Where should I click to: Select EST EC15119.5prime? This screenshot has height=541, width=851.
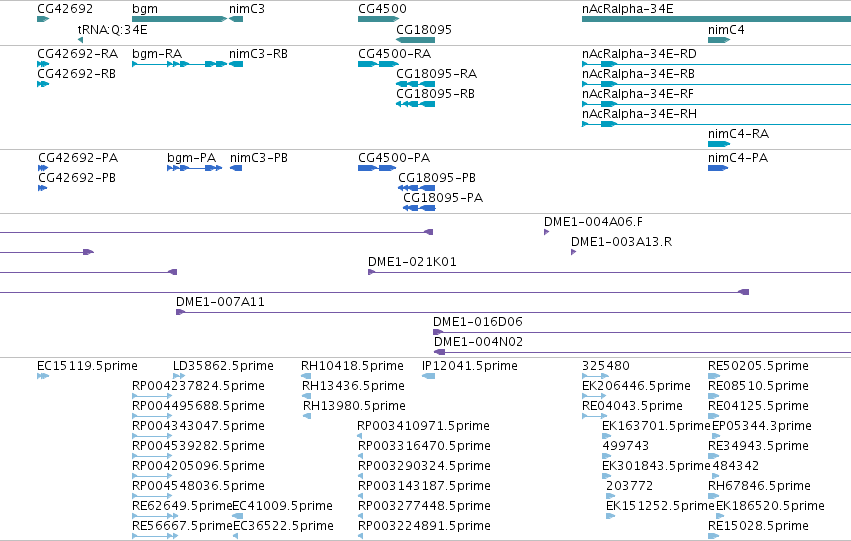[43, 376]
